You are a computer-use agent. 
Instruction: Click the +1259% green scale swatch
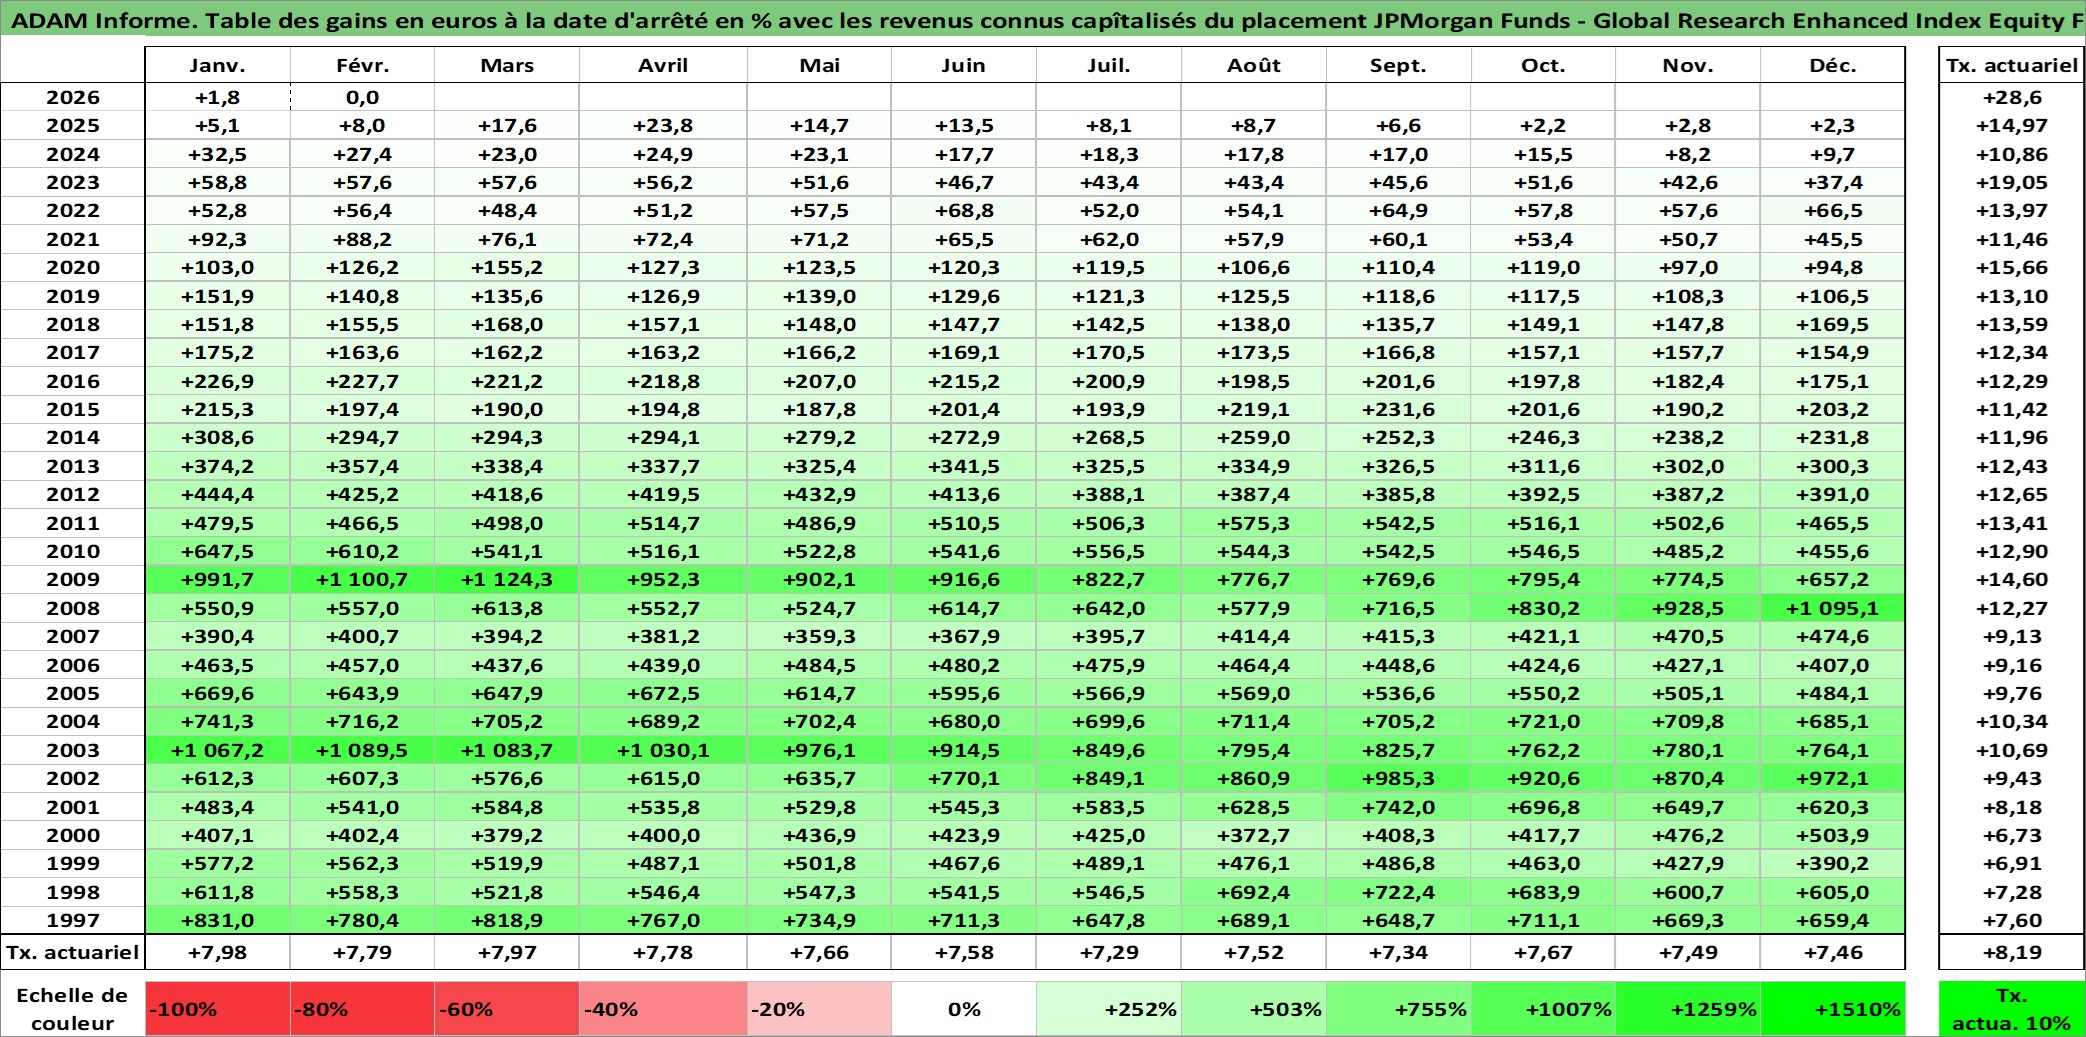tap(1689, 1009)
